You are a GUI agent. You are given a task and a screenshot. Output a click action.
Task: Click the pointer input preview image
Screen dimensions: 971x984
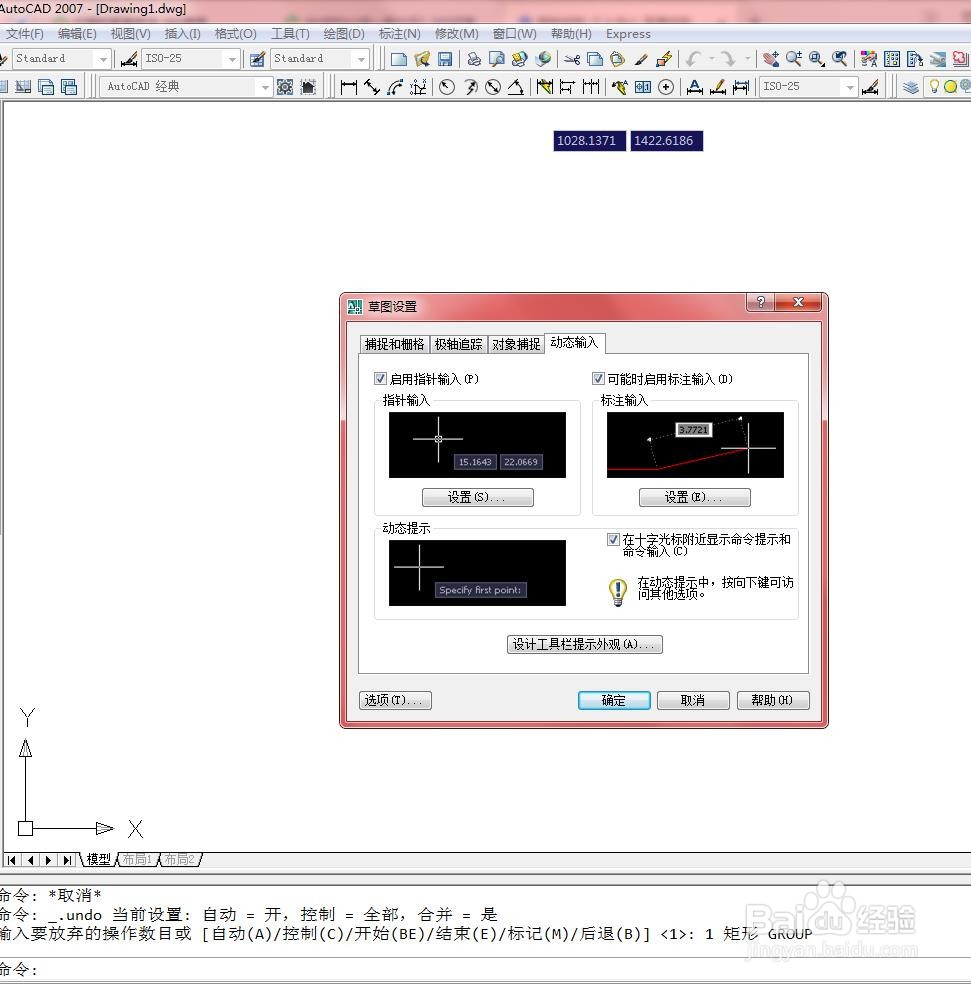tap(477, 445)
